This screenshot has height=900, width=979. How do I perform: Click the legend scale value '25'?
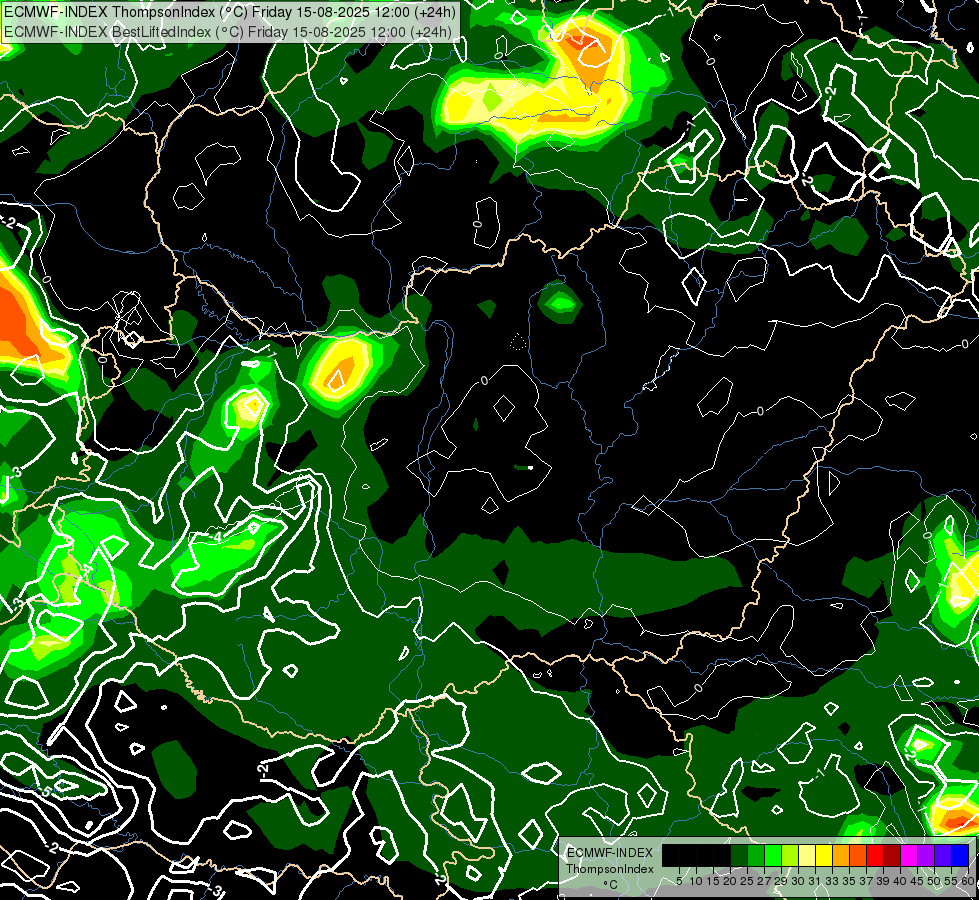[747, 881]
